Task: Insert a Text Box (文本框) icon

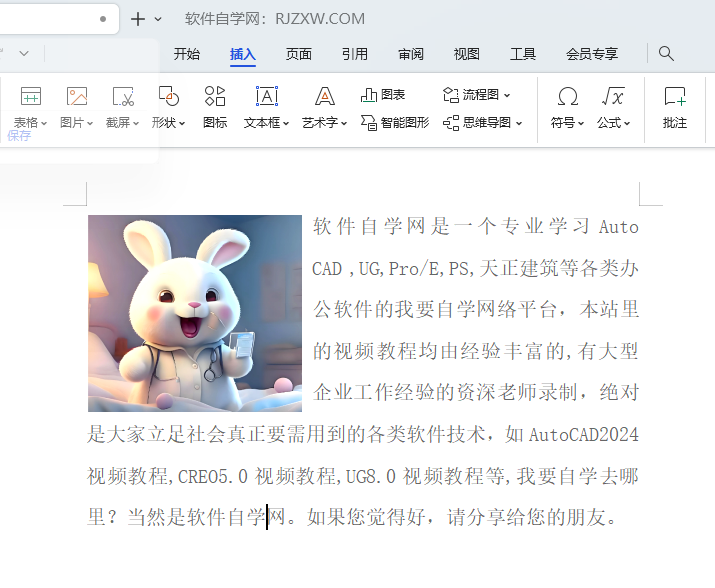Action: pyautogui.click(x=267, y=96)
